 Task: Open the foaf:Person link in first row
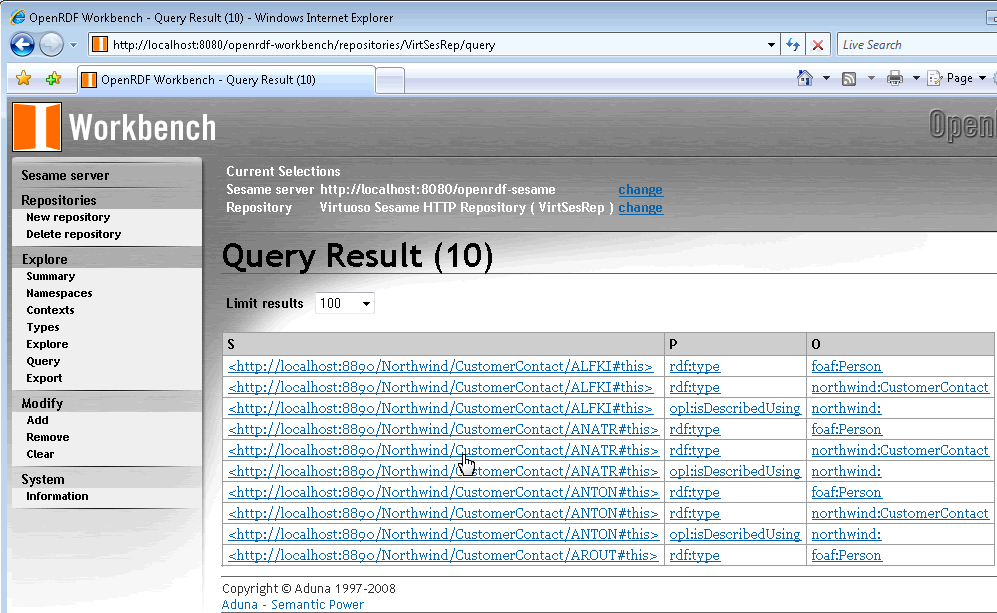coord(846,366)
